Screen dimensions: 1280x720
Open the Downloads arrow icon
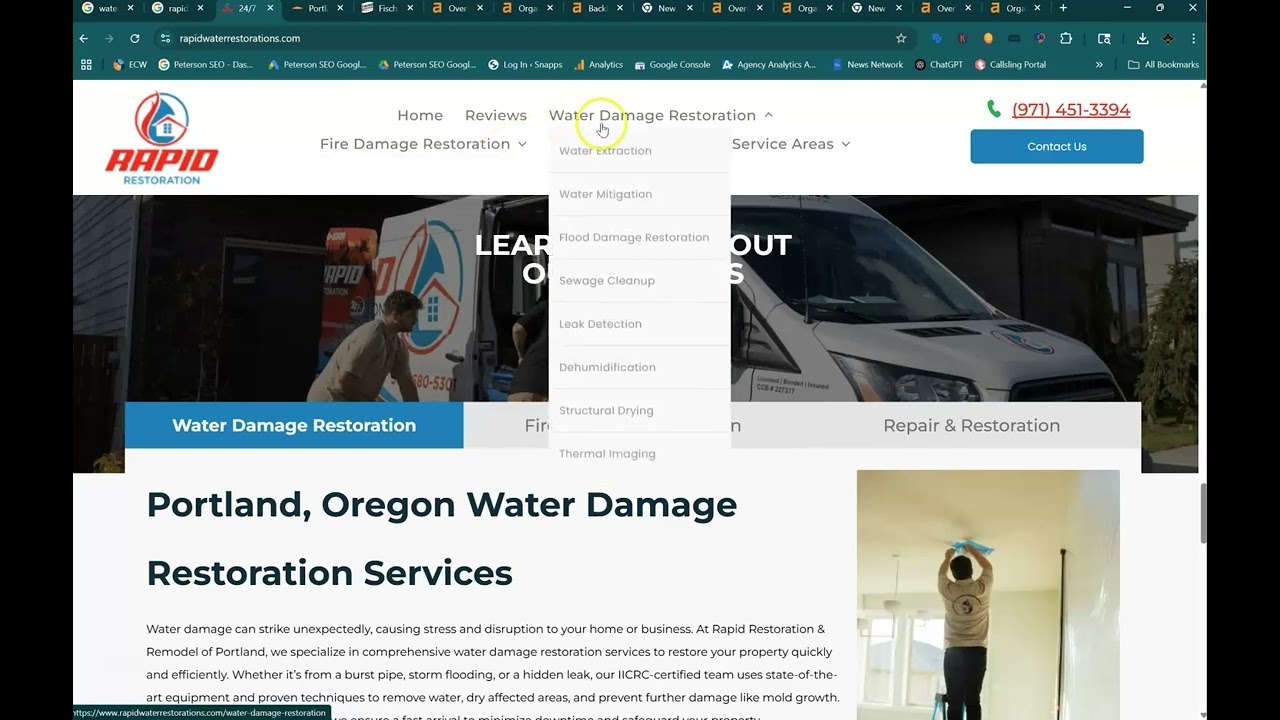pyautogui.click(x=1142, y=38)
